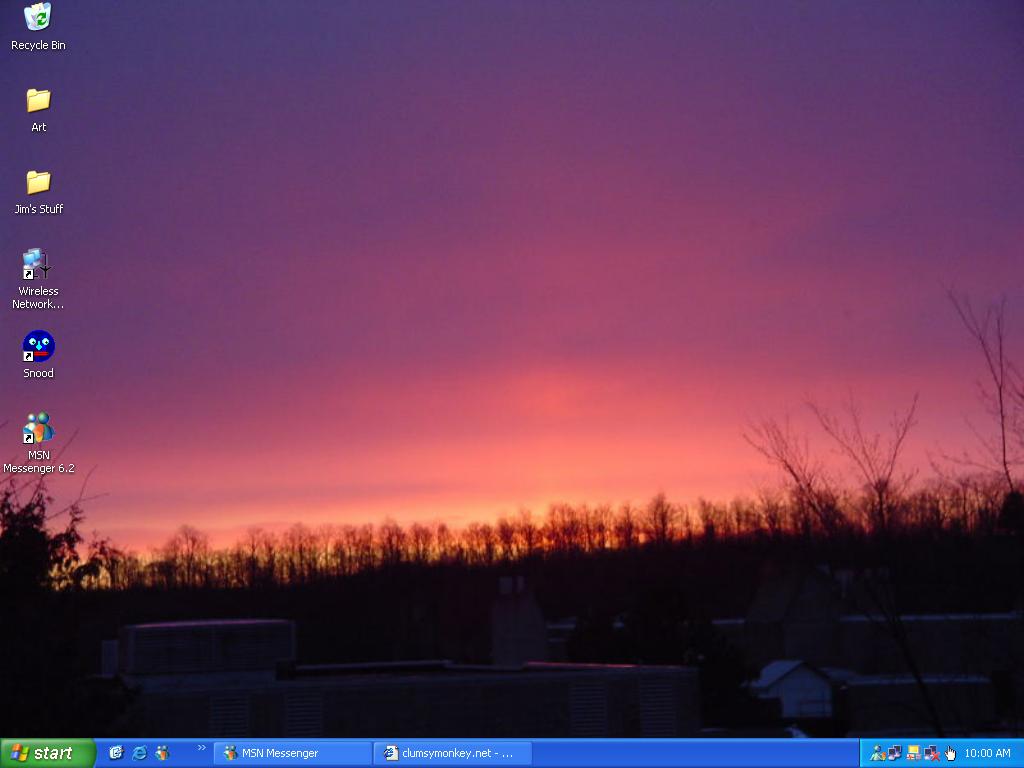Screen dimensions: 1024x768
Task: Launch Internet Explorer from Quick Launch
Action: click(x=139, y=753)
